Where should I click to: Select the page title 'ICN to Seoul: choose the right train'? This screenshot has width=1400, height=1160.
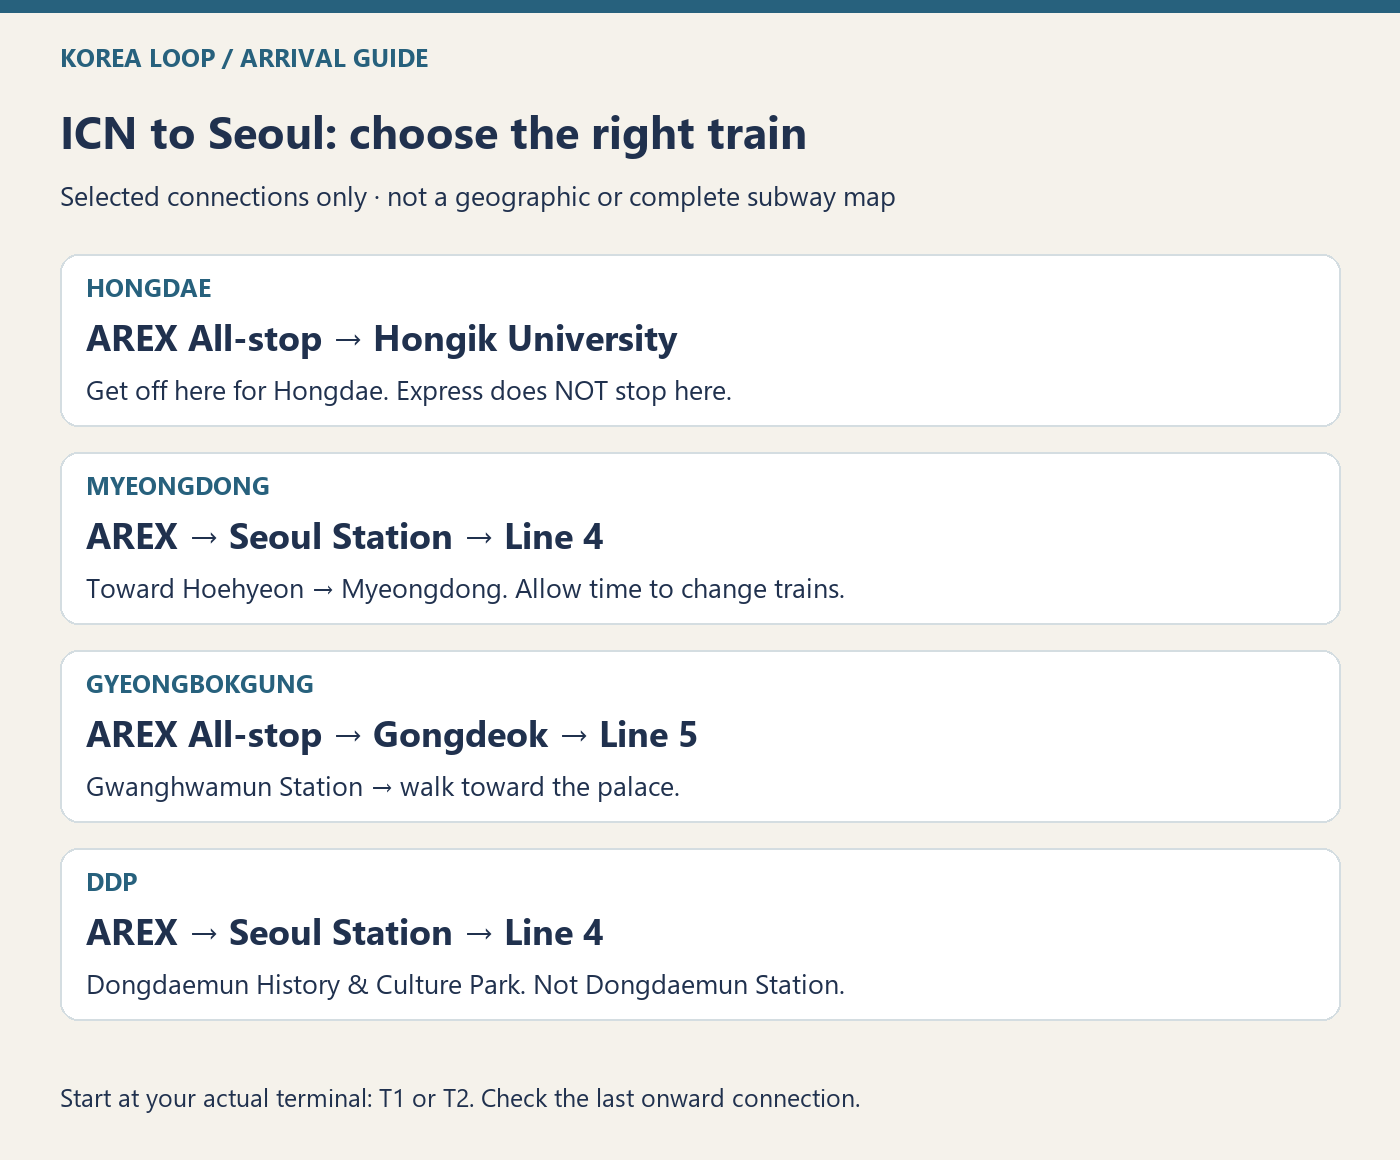click(x=433, y=134)
